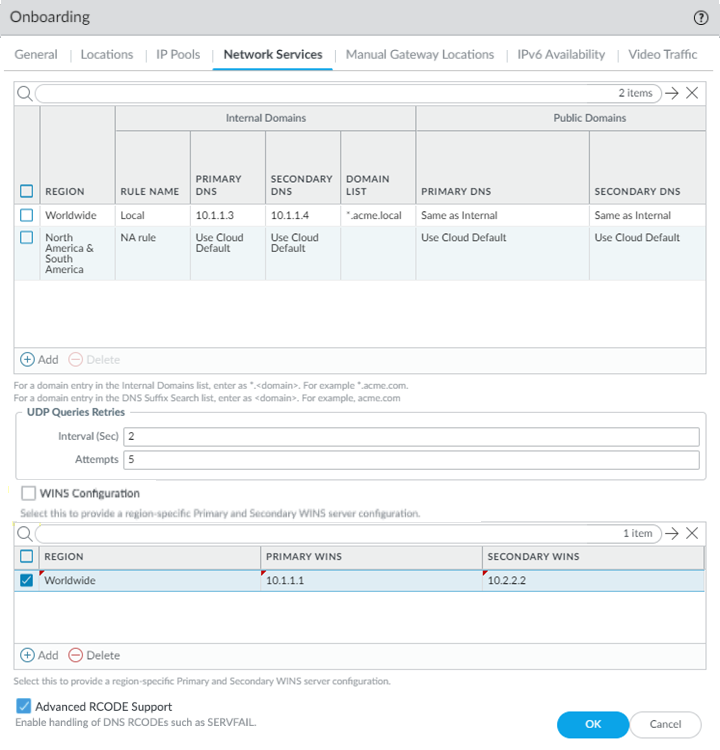Switch to the IP Pools tab
Viewport: 720px width, 750px height.
(x=178, y=55)
